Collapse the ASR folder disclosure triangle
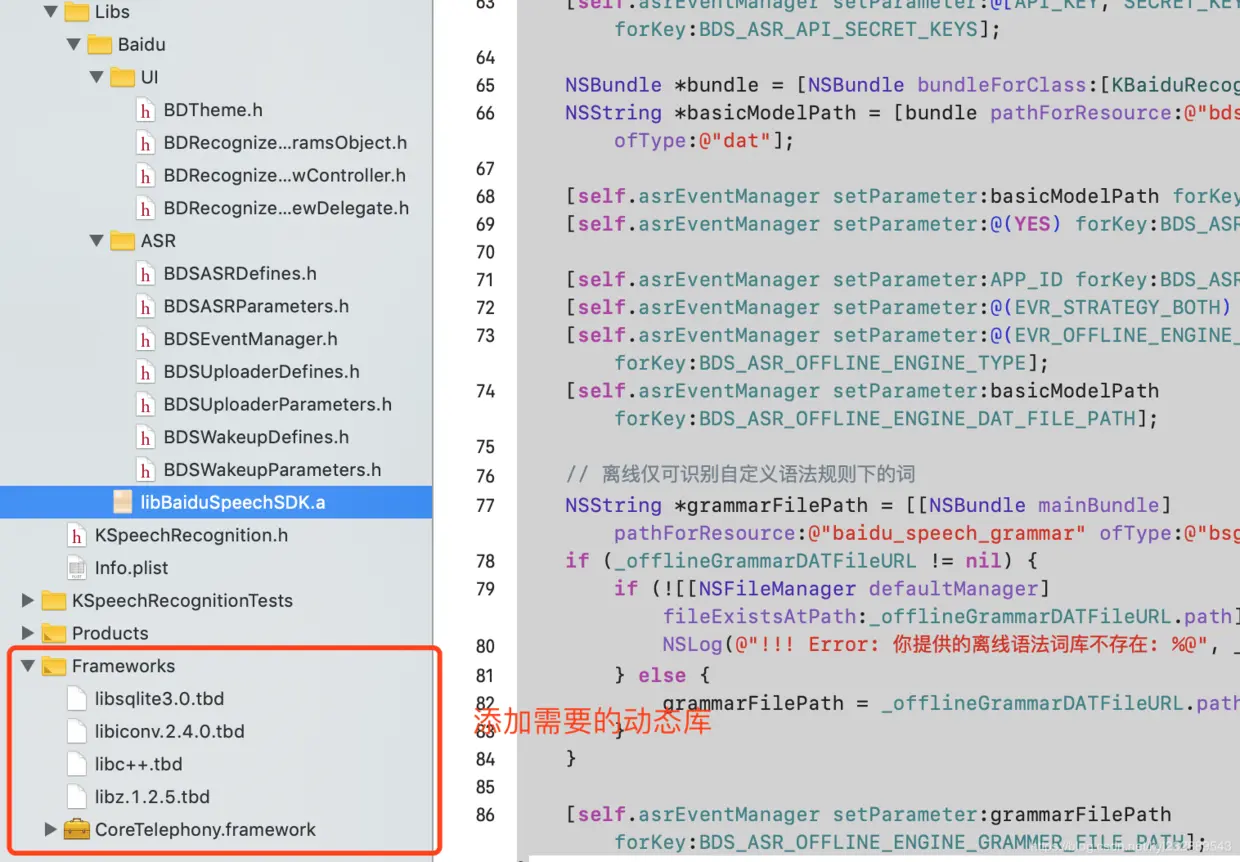This screenshot has height=862, width=1240. coord(97,241)
